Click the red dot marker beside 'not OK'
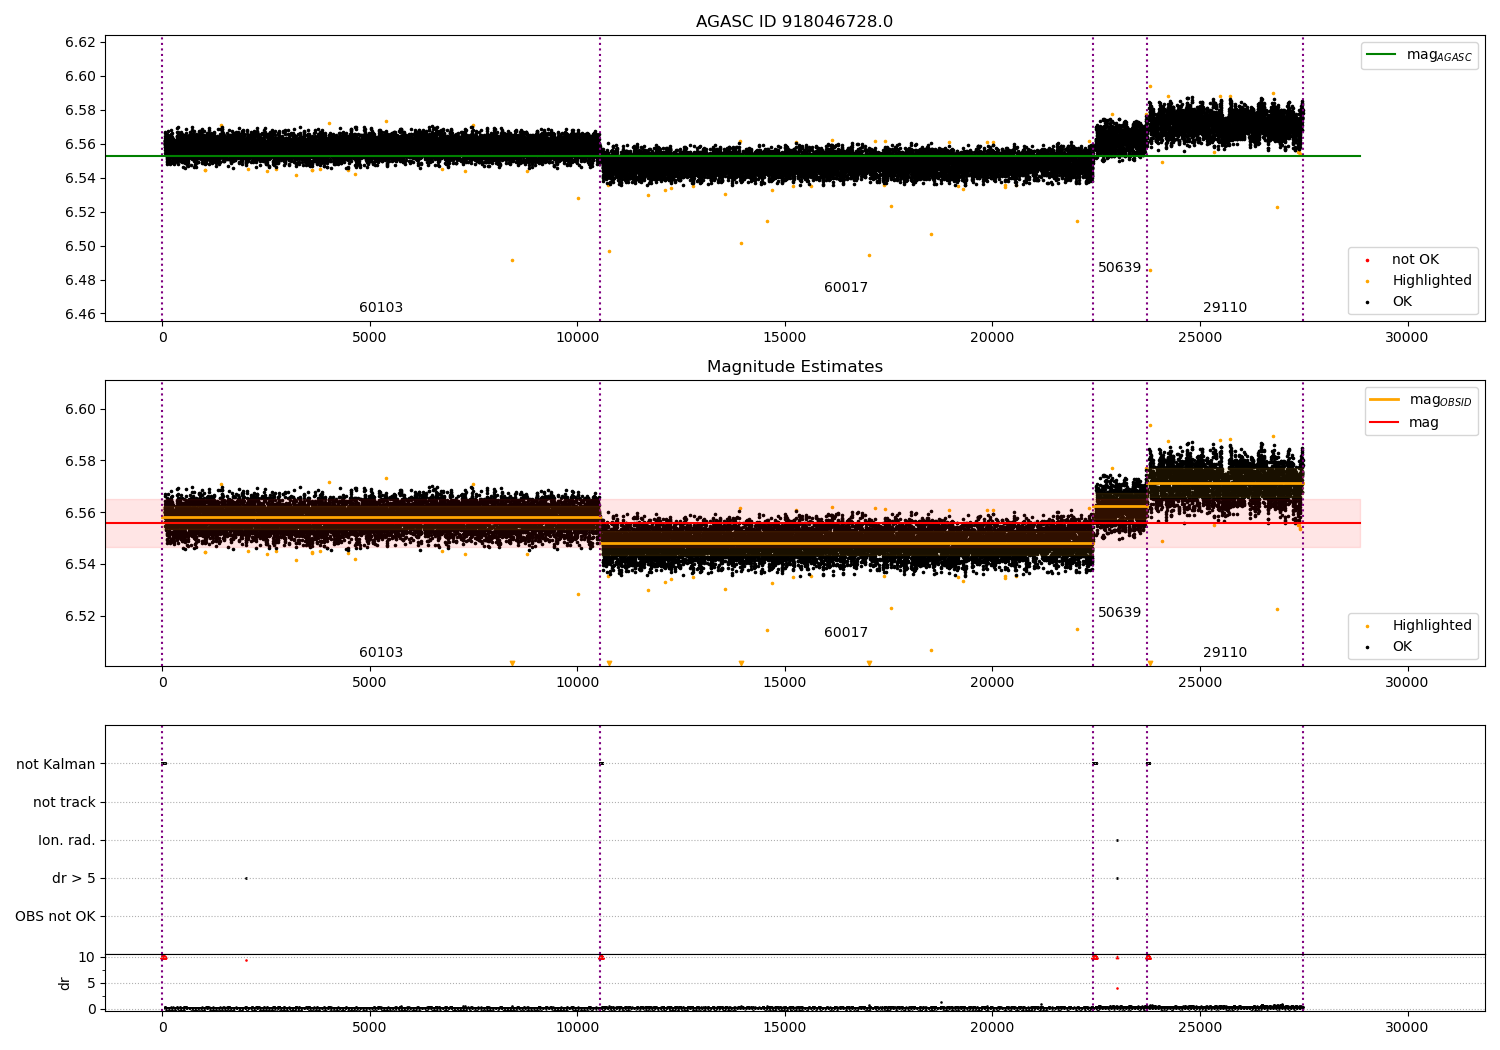The image size is (1500, 1050). click(1367, 261)
